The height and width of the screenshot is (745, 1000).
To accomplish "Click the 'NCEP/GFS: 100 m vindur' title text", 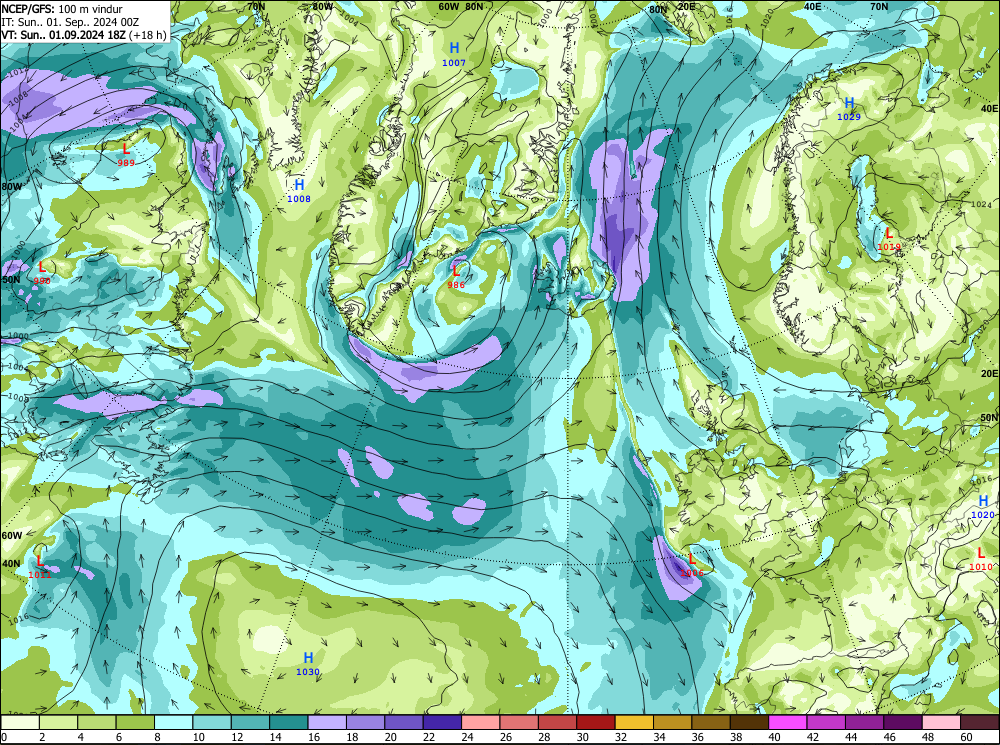I will coord(62,9).
